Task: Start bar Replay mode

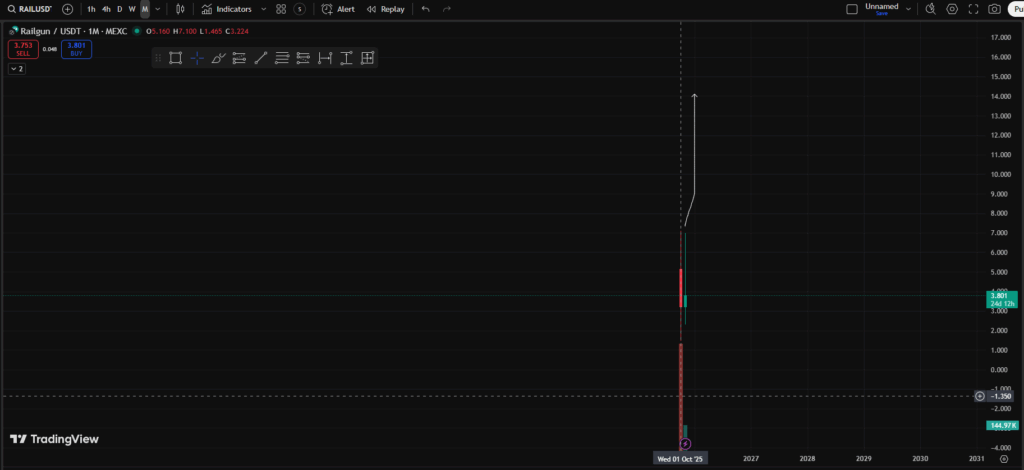Action: coord(385,9)
